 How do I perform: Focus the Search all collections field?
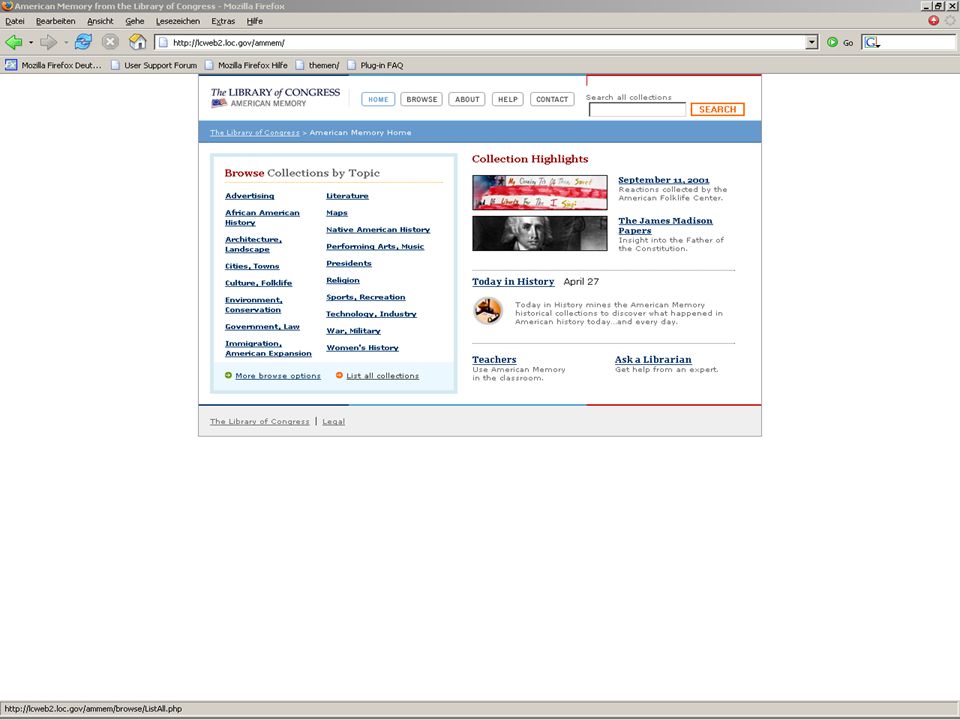click(x=637, y=110)
